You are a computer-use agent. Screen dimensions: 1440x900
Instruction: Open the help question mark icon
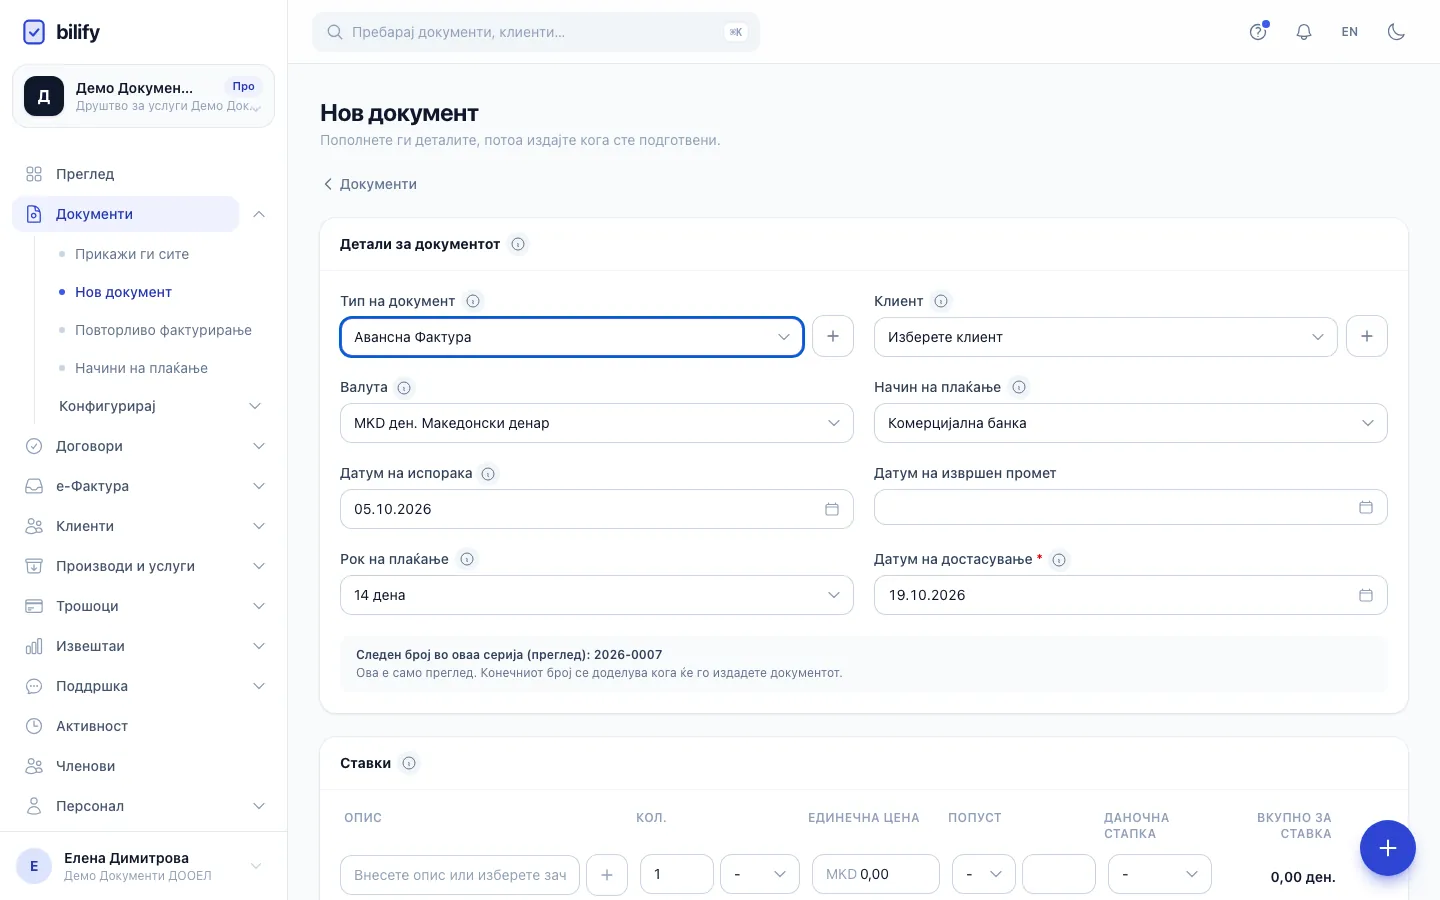(1258, 32)
